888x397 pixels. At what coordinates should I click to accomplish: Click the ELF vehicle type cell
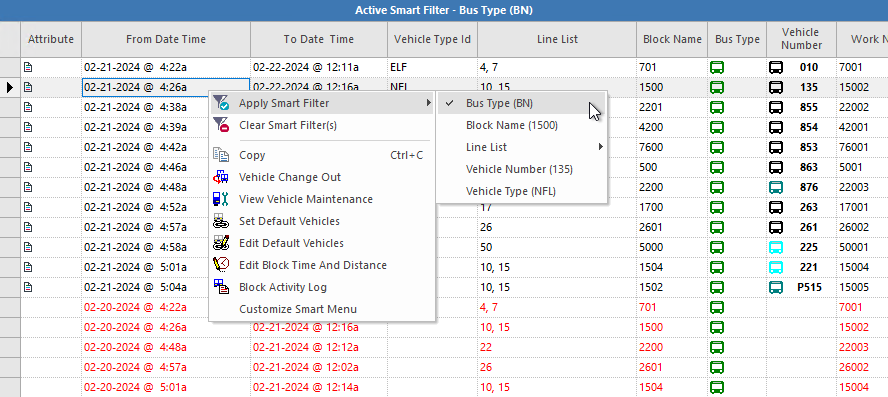click(433, 67)
